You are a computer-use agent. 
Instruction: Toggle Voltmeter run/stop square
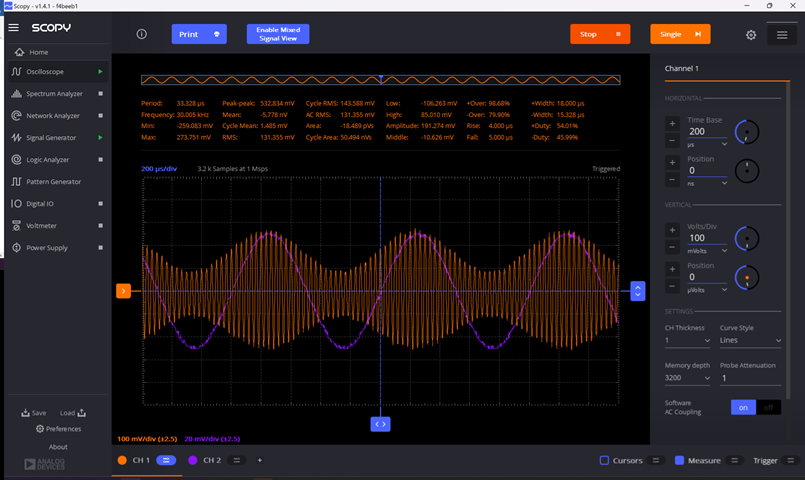point(101,226)
